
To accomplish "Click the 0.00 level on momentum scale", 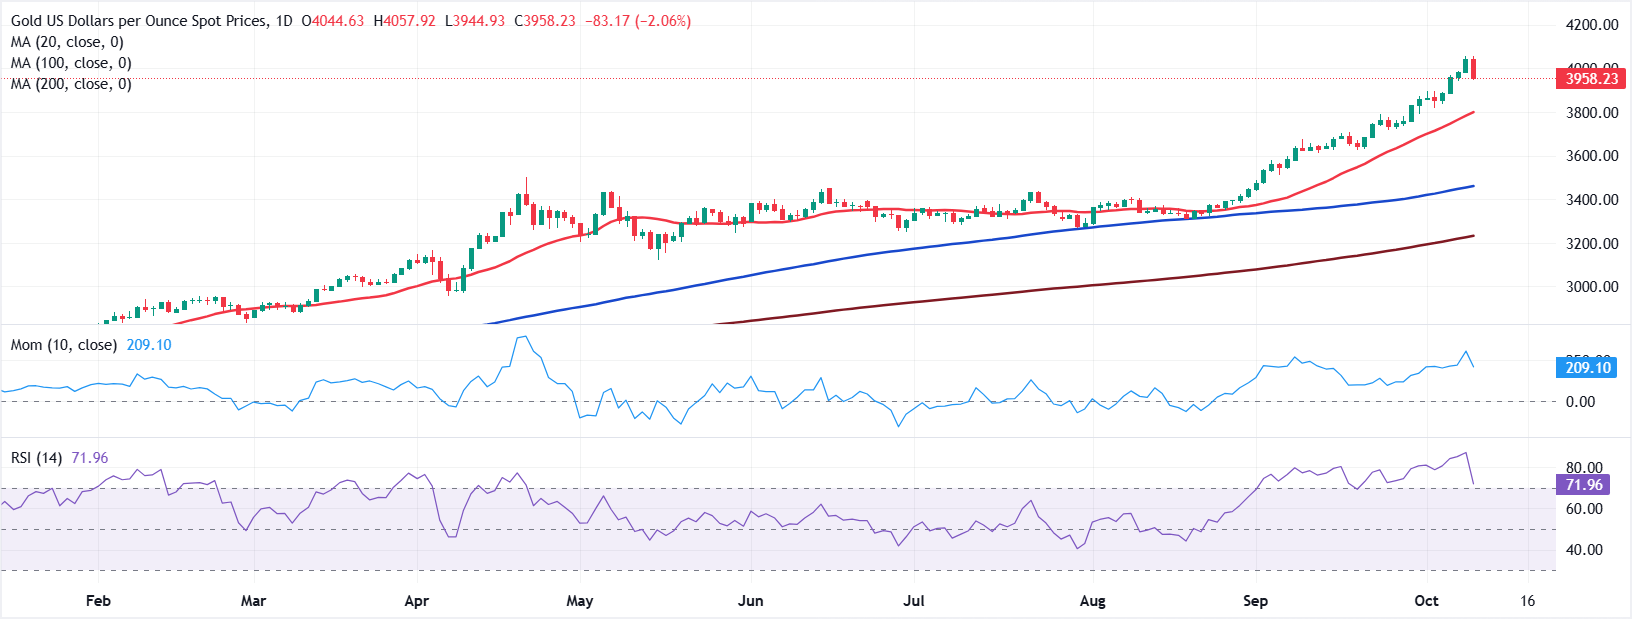I will 1580,402.
